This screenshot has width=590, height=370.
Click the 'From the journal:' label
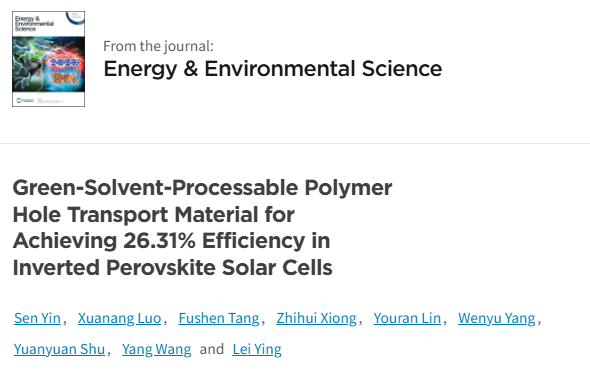pos(158,46)
